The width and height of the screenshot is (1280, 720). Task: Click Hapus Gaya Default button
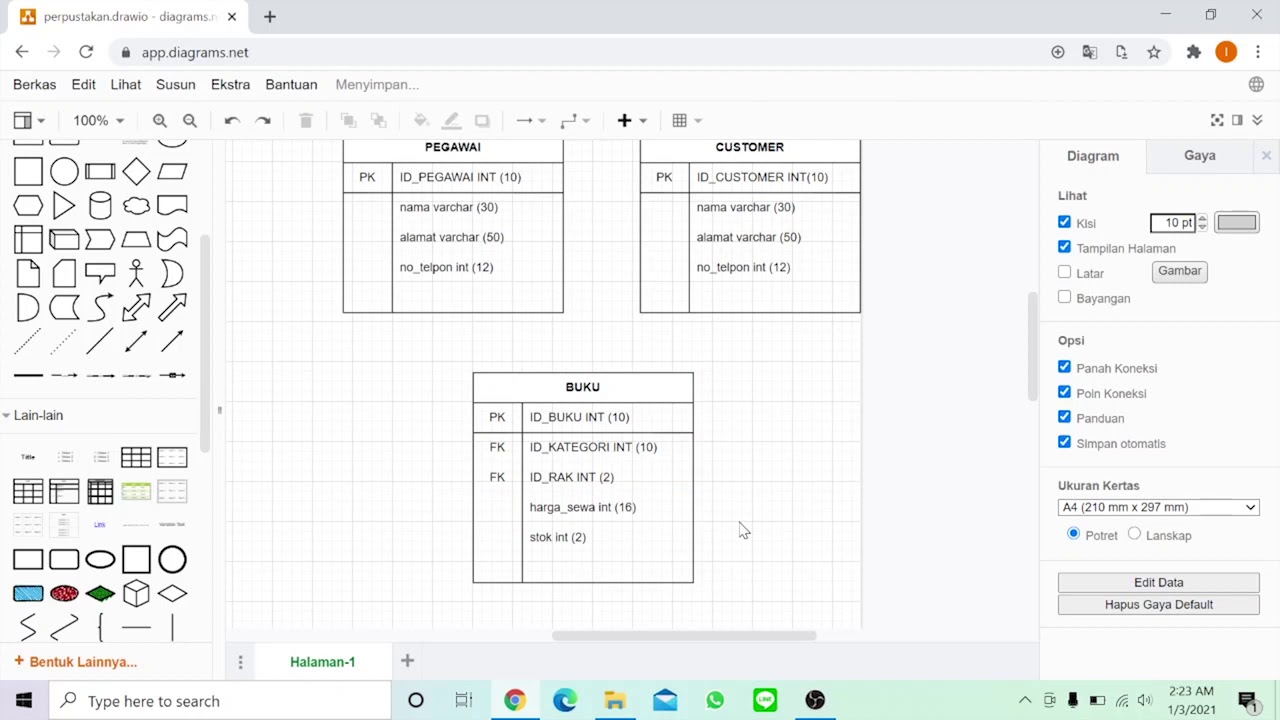pos(1159,604)
